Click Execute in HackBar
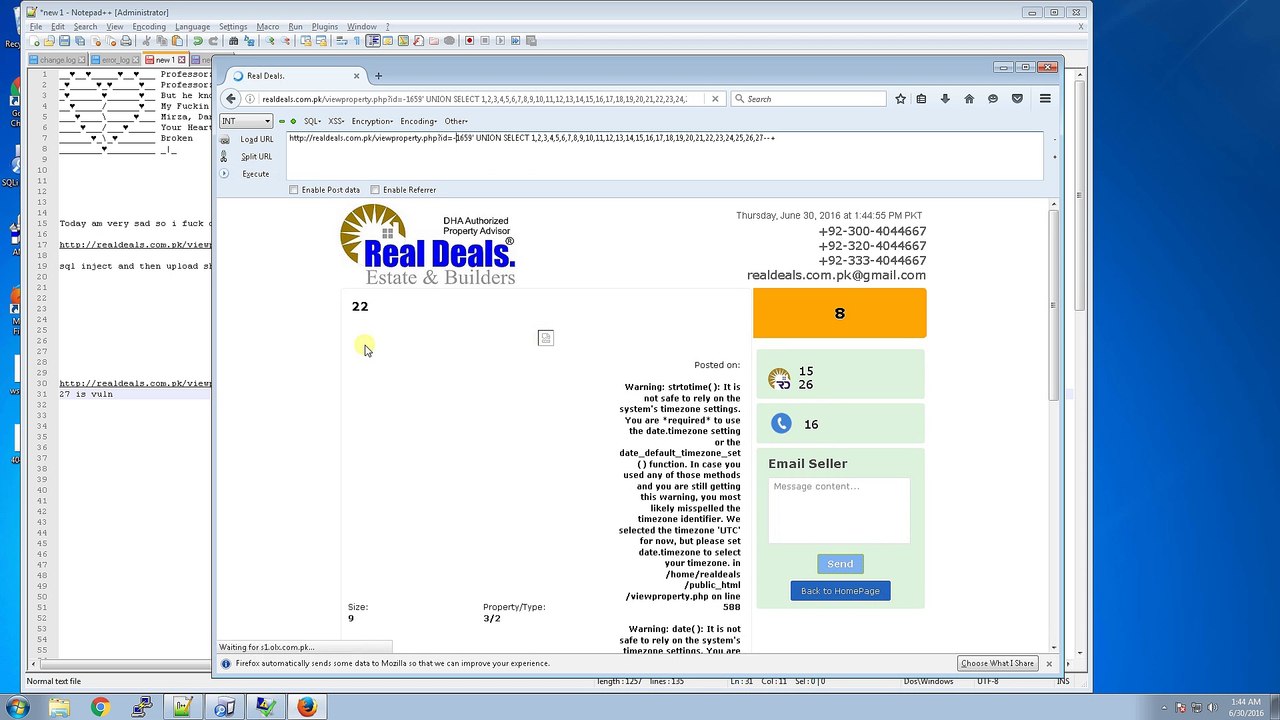Image resolution: width=1280 pixels, height=720 pixels. pyautogui.click(x=255, y=174)
